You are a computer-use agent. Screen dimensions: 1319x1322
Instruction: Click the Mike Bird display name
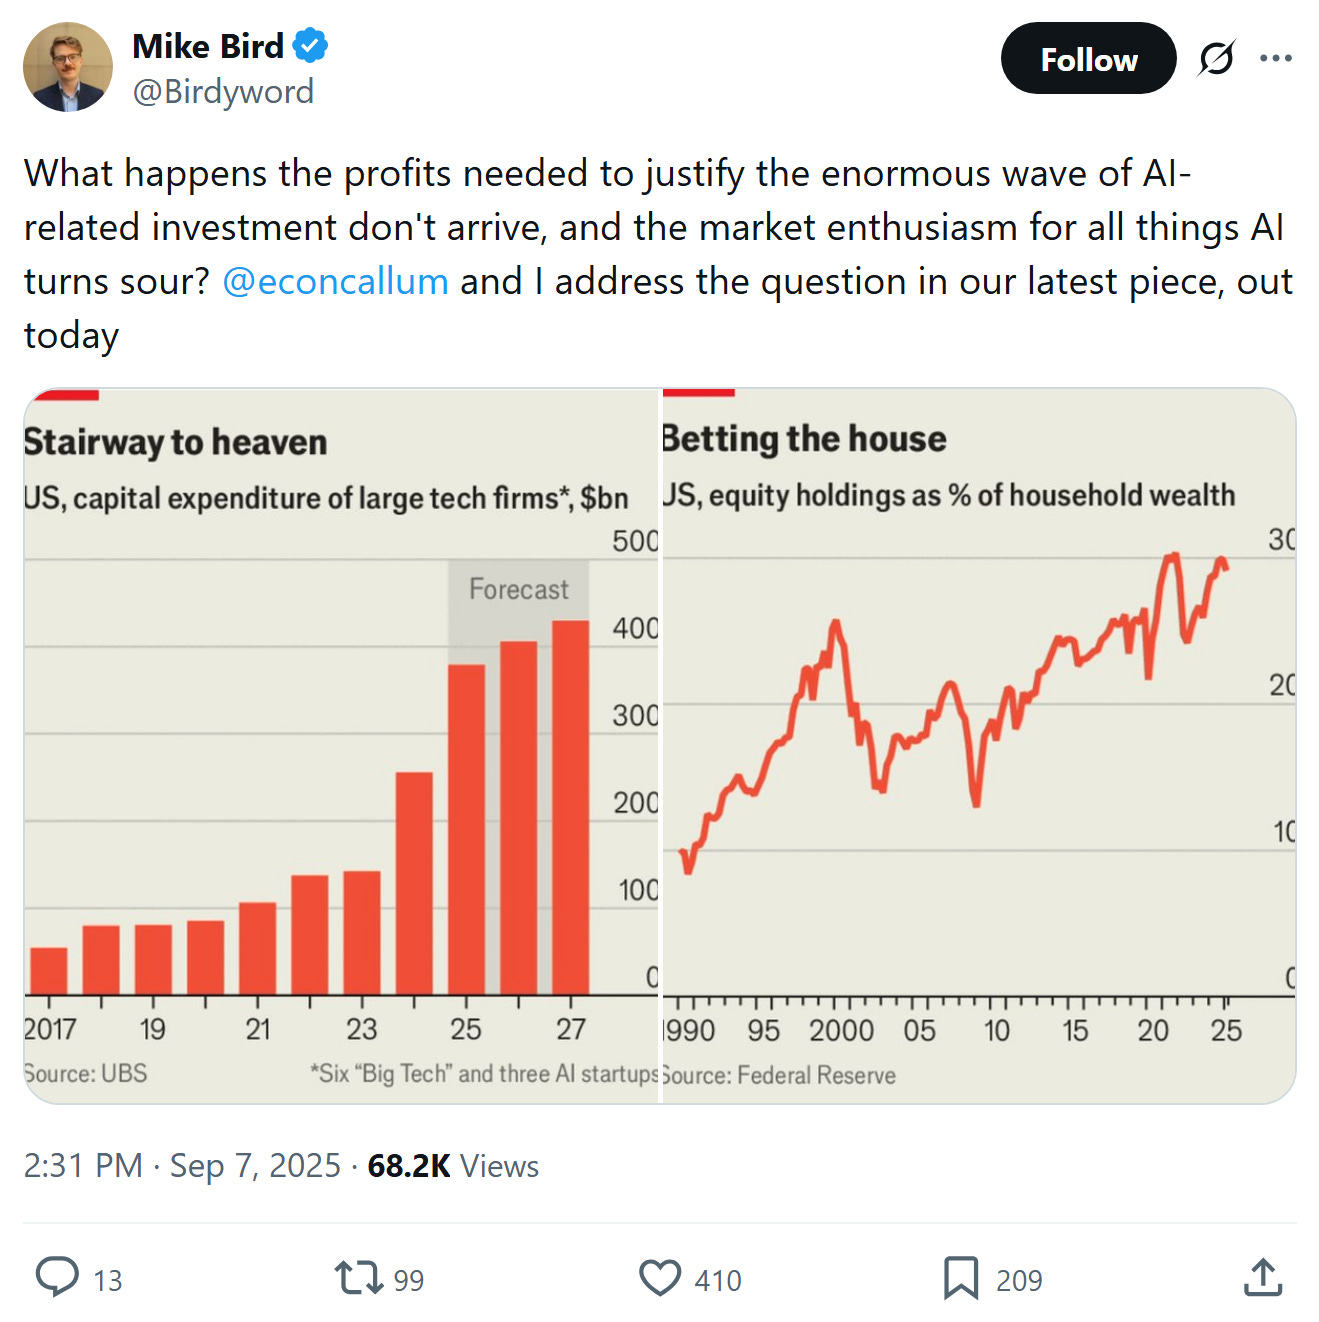click(x=208, y=46)
